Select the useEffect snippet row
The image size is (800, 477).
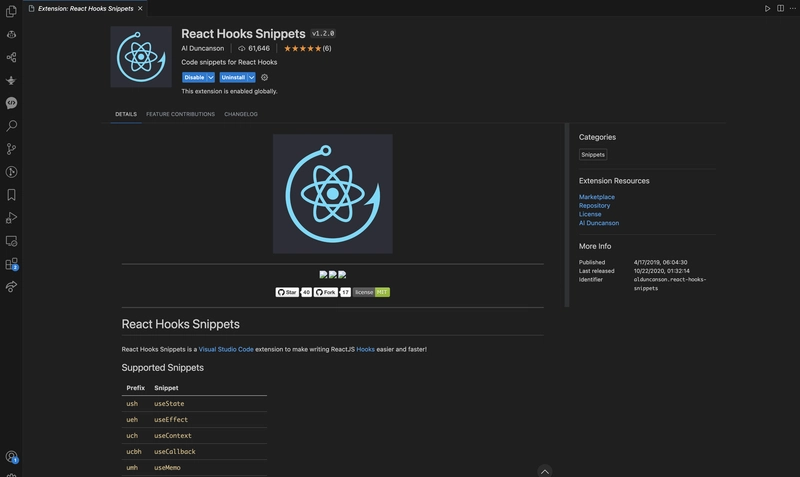pyautogui.click(x=194, y=419)
